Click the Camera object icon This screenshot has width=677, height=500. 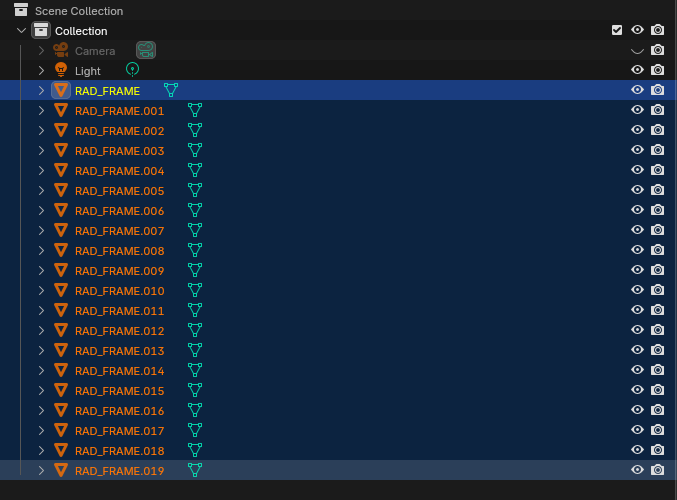[x=61, y=50]
